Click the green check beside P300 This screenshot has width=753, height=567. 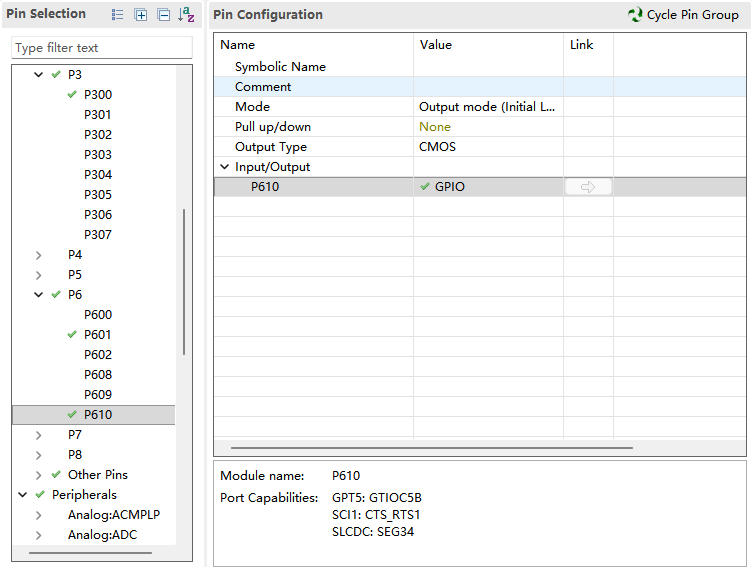72,95
